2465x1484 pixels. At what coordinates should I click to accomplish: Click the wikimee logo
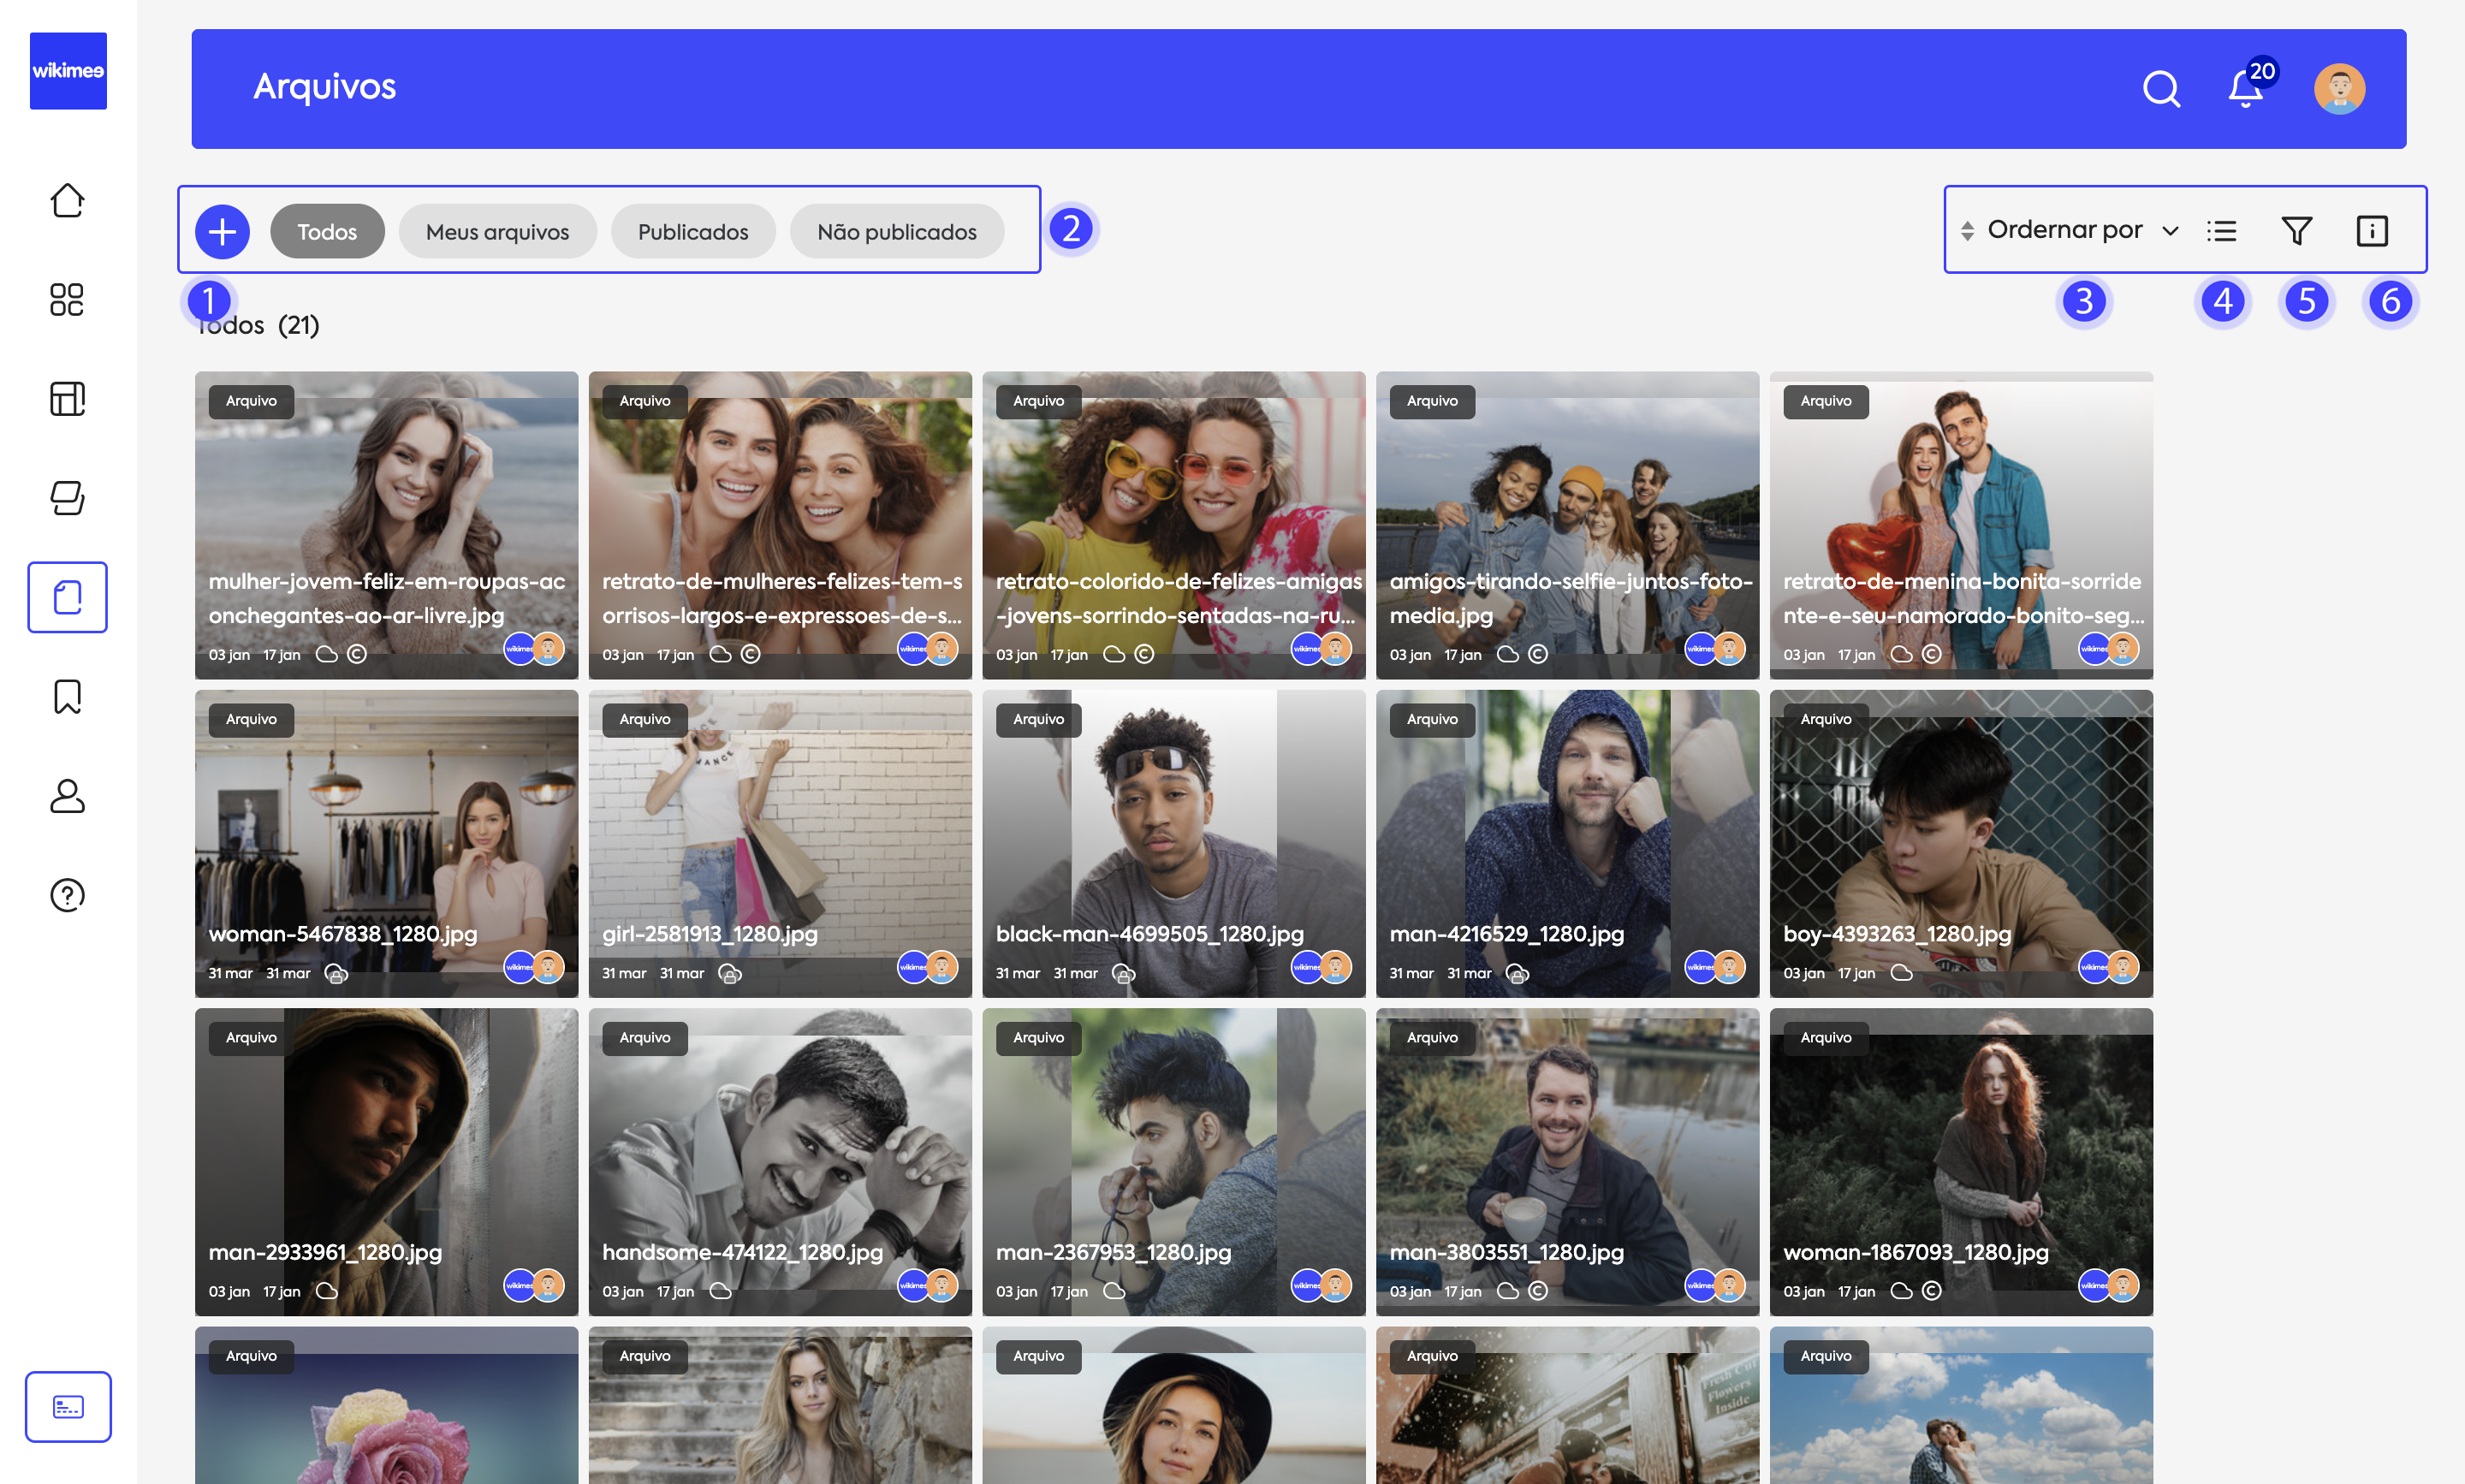(x=68, y=71)
